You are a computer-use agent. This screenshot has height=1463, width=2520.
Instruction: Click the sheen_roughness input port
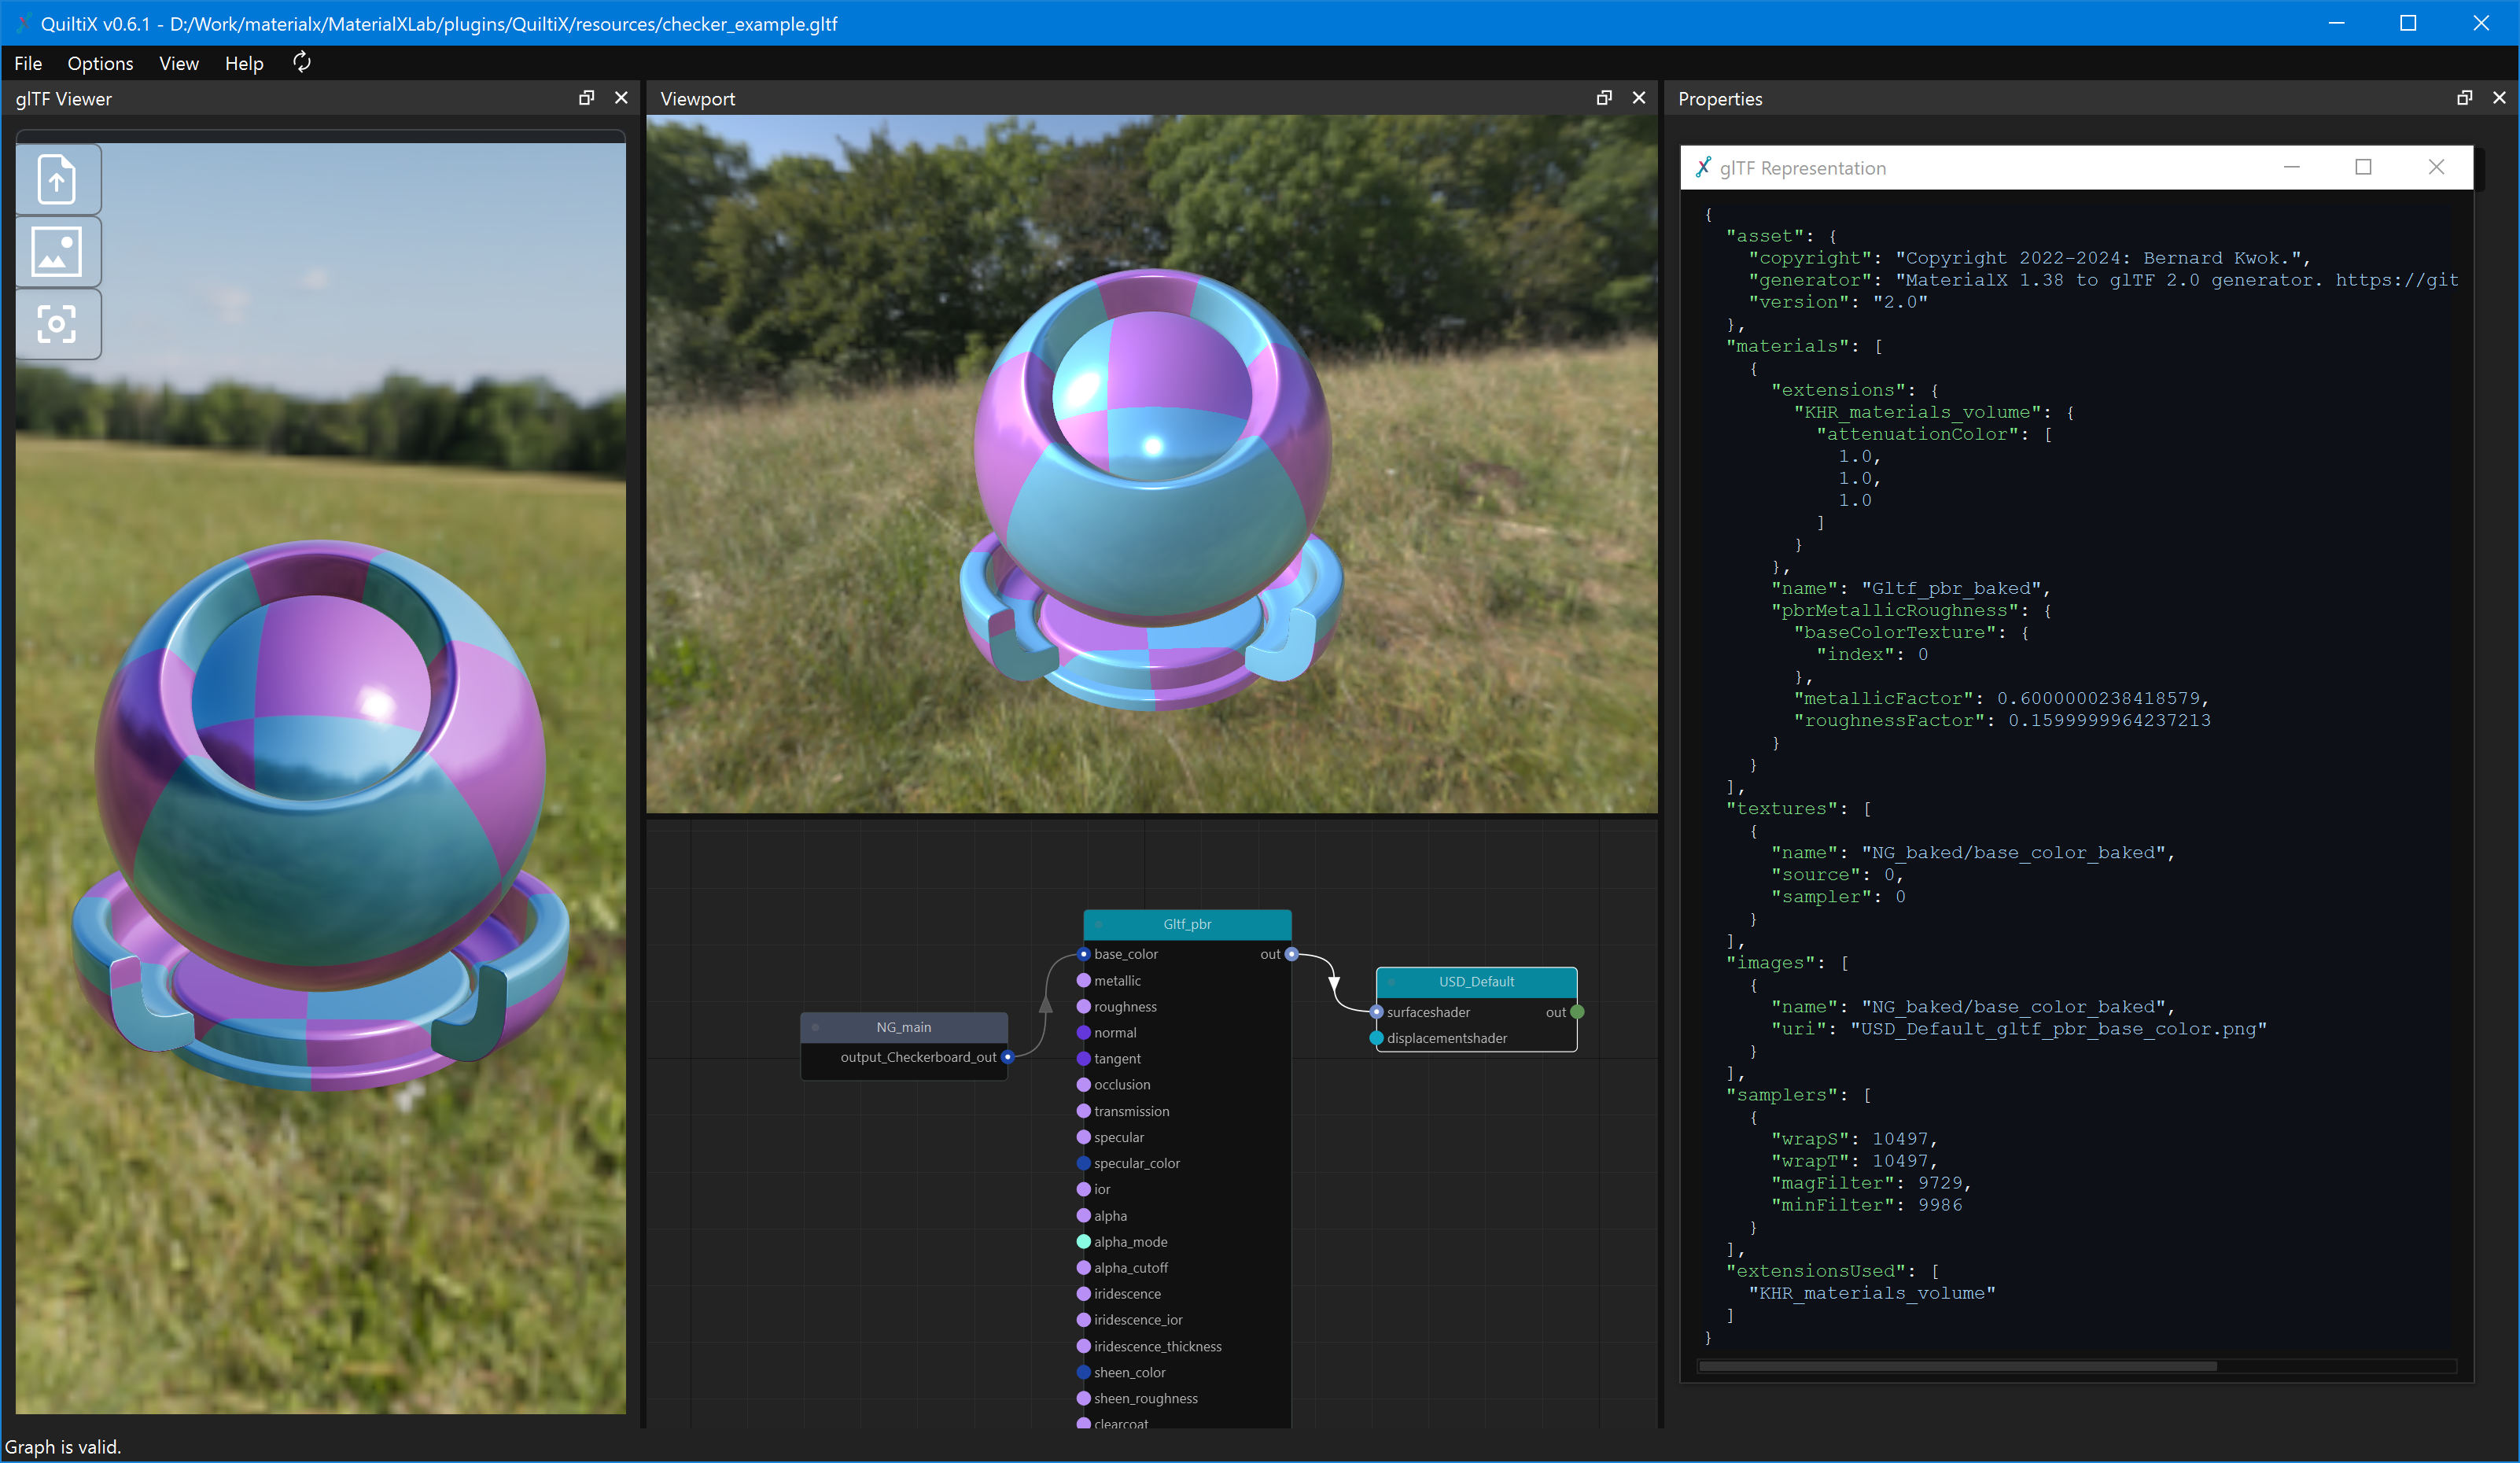tap(1083, 1399)
